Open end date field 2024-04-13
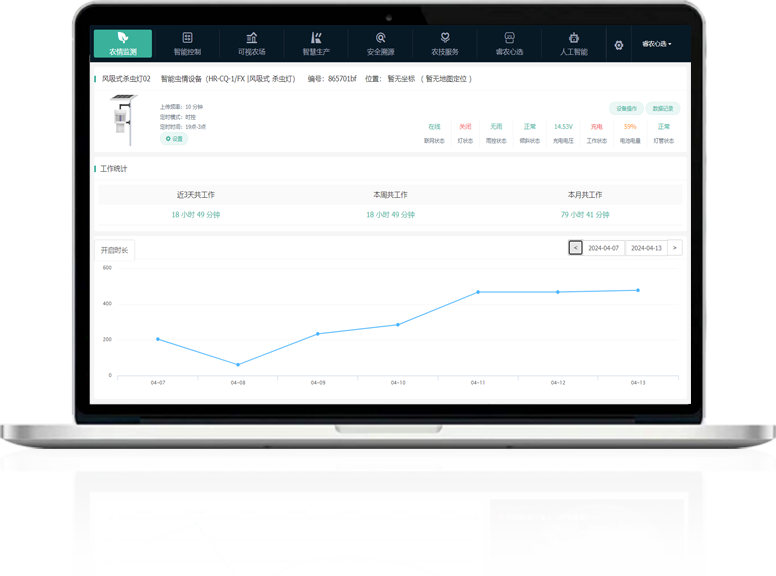The image size is (776, 576). click(646, 248)
